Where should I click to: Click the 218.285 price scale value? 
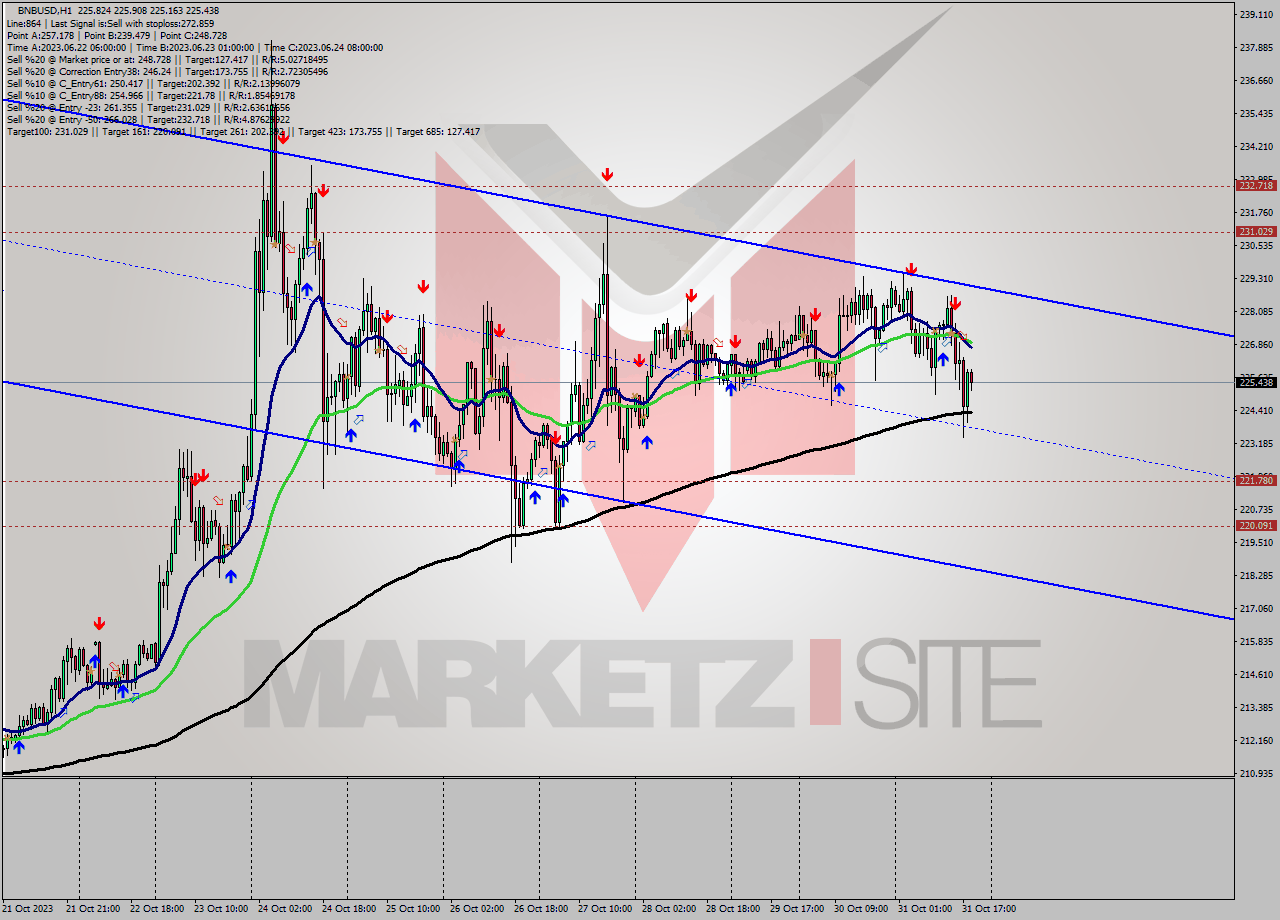click(x=1256, y=575)
